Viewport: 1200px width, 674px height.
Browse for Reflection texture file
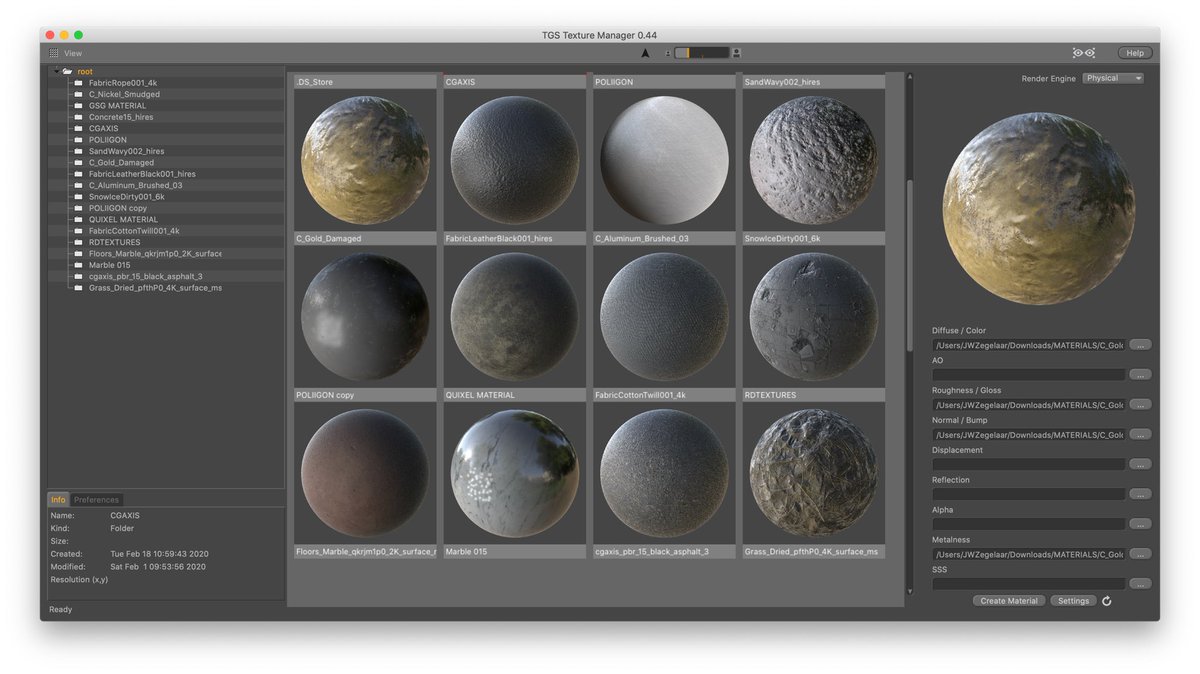pos(1140,495)
